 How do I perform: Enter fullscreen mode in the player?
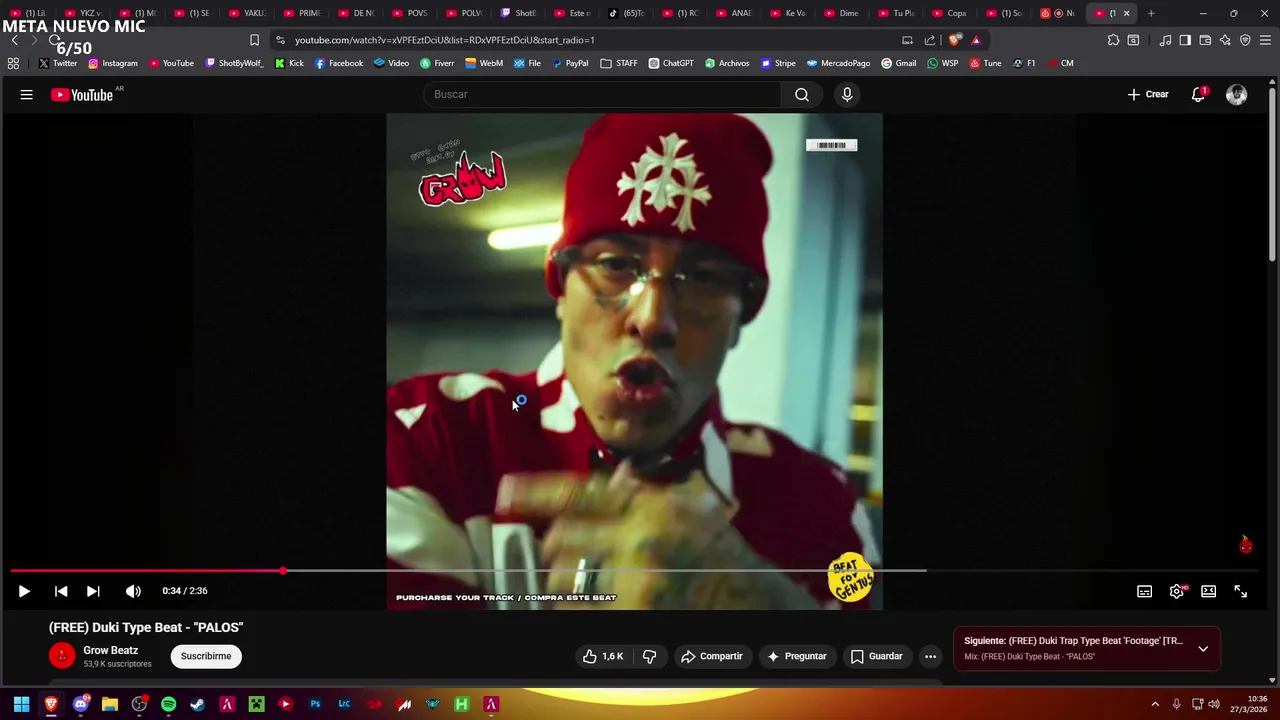tap(1241, 591)
